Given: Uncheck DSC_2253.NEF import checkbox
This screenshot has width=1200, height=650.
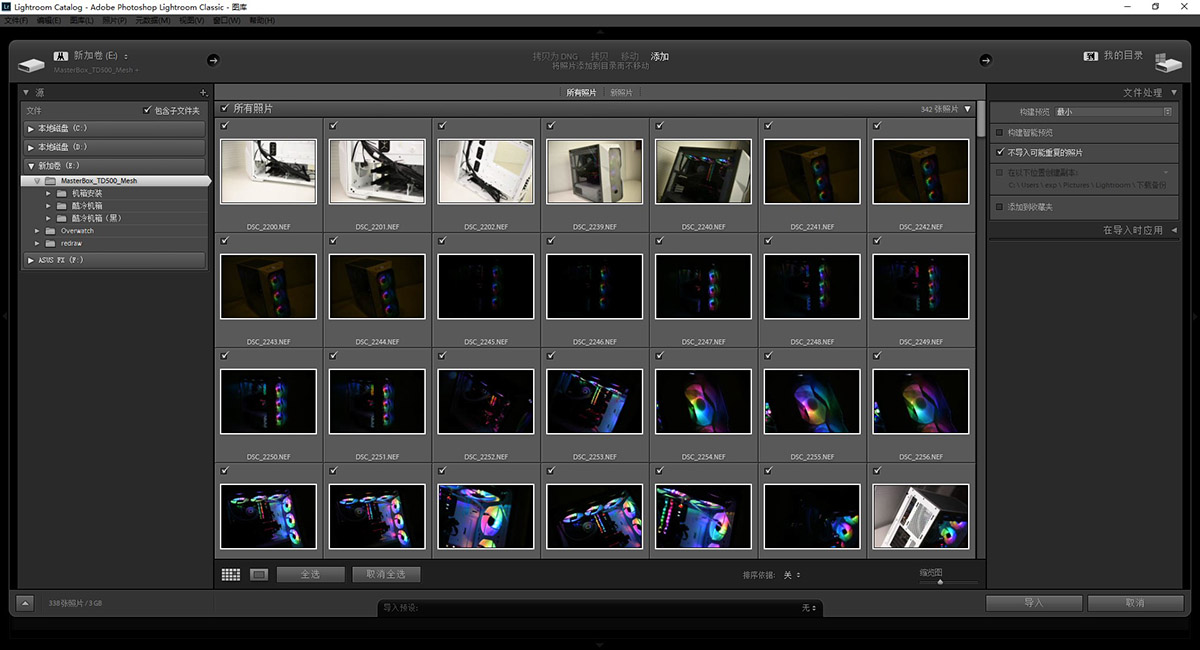Looking at the screenshot, I should [550, 356].
